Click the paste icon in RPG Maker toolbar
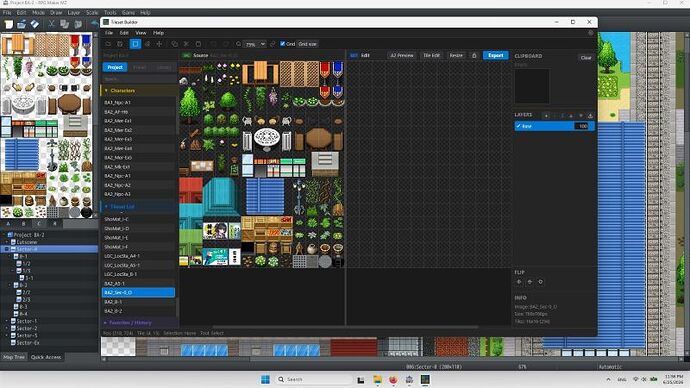The width and height of the screenshot is (690, 388). (x=78, y=24)
